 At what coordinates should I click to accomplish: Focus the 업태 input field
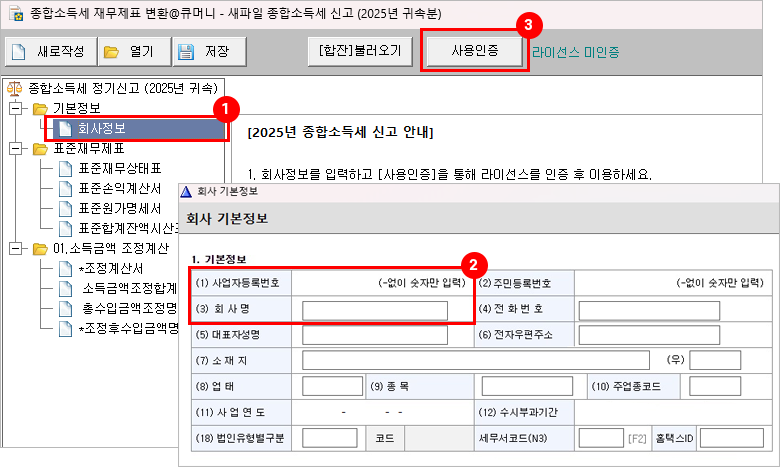332,386
